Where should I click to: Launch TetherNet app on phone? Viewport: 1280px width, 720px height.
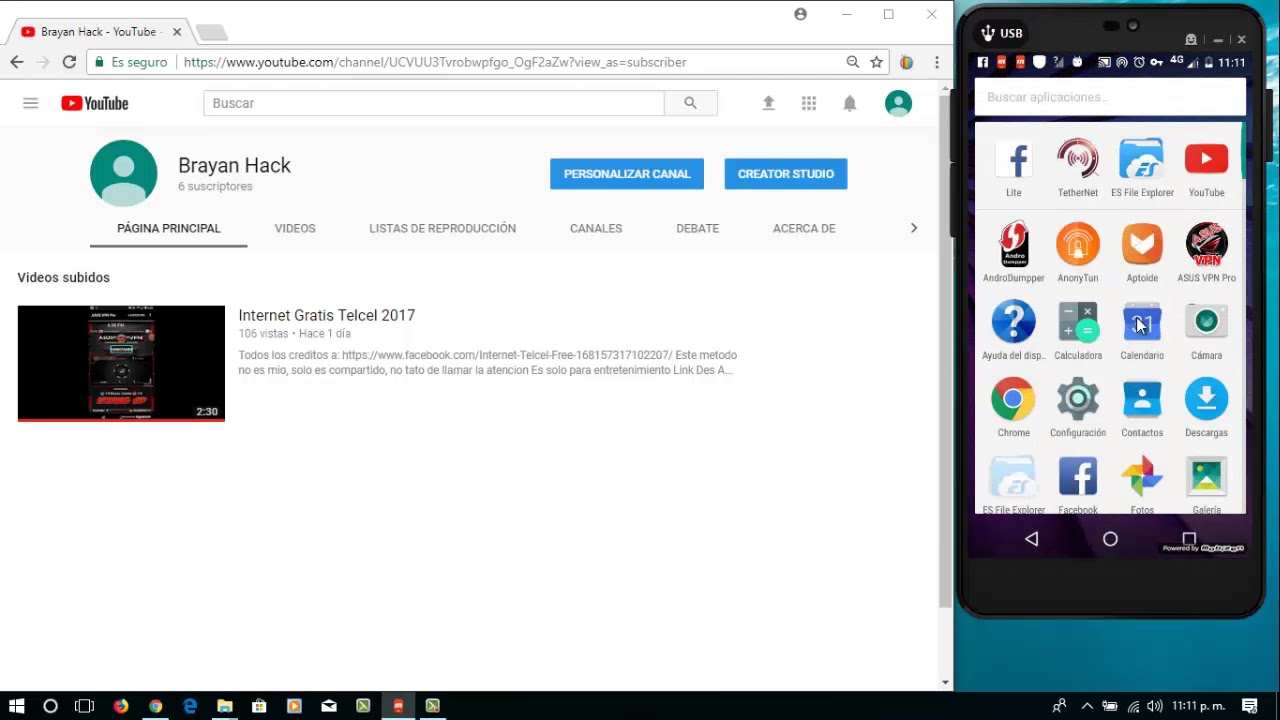(x=1078, y=168)
